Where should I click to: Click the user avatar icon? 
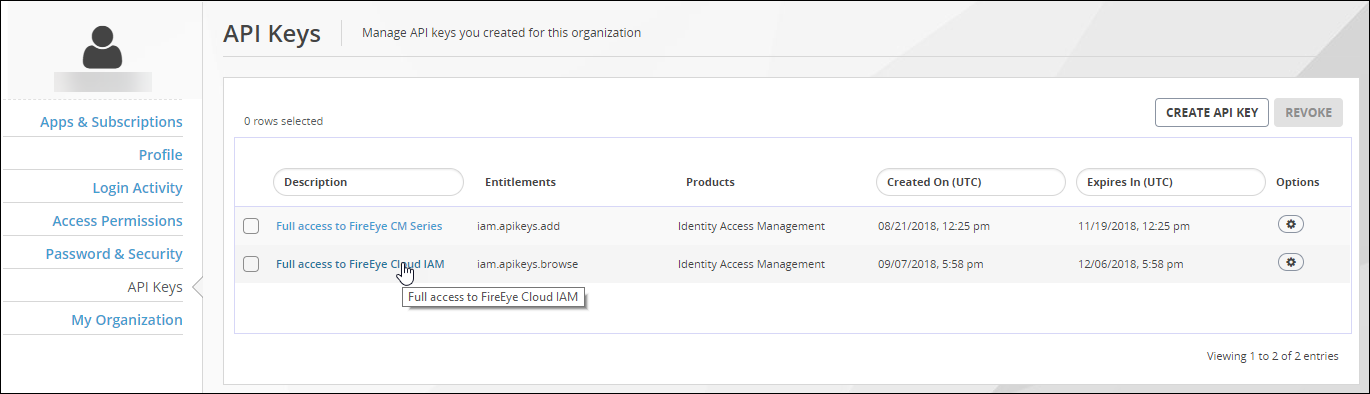pos(102,47)
